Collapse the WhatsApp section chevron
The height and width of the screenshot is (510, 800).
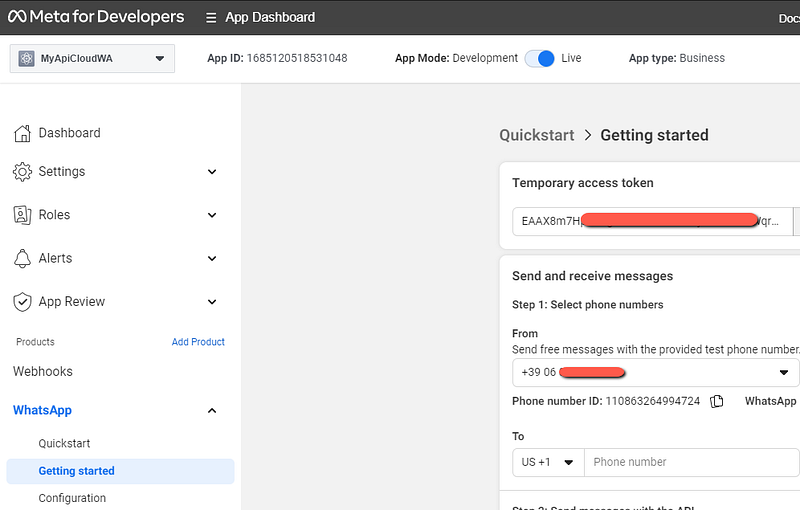[212, 411]
